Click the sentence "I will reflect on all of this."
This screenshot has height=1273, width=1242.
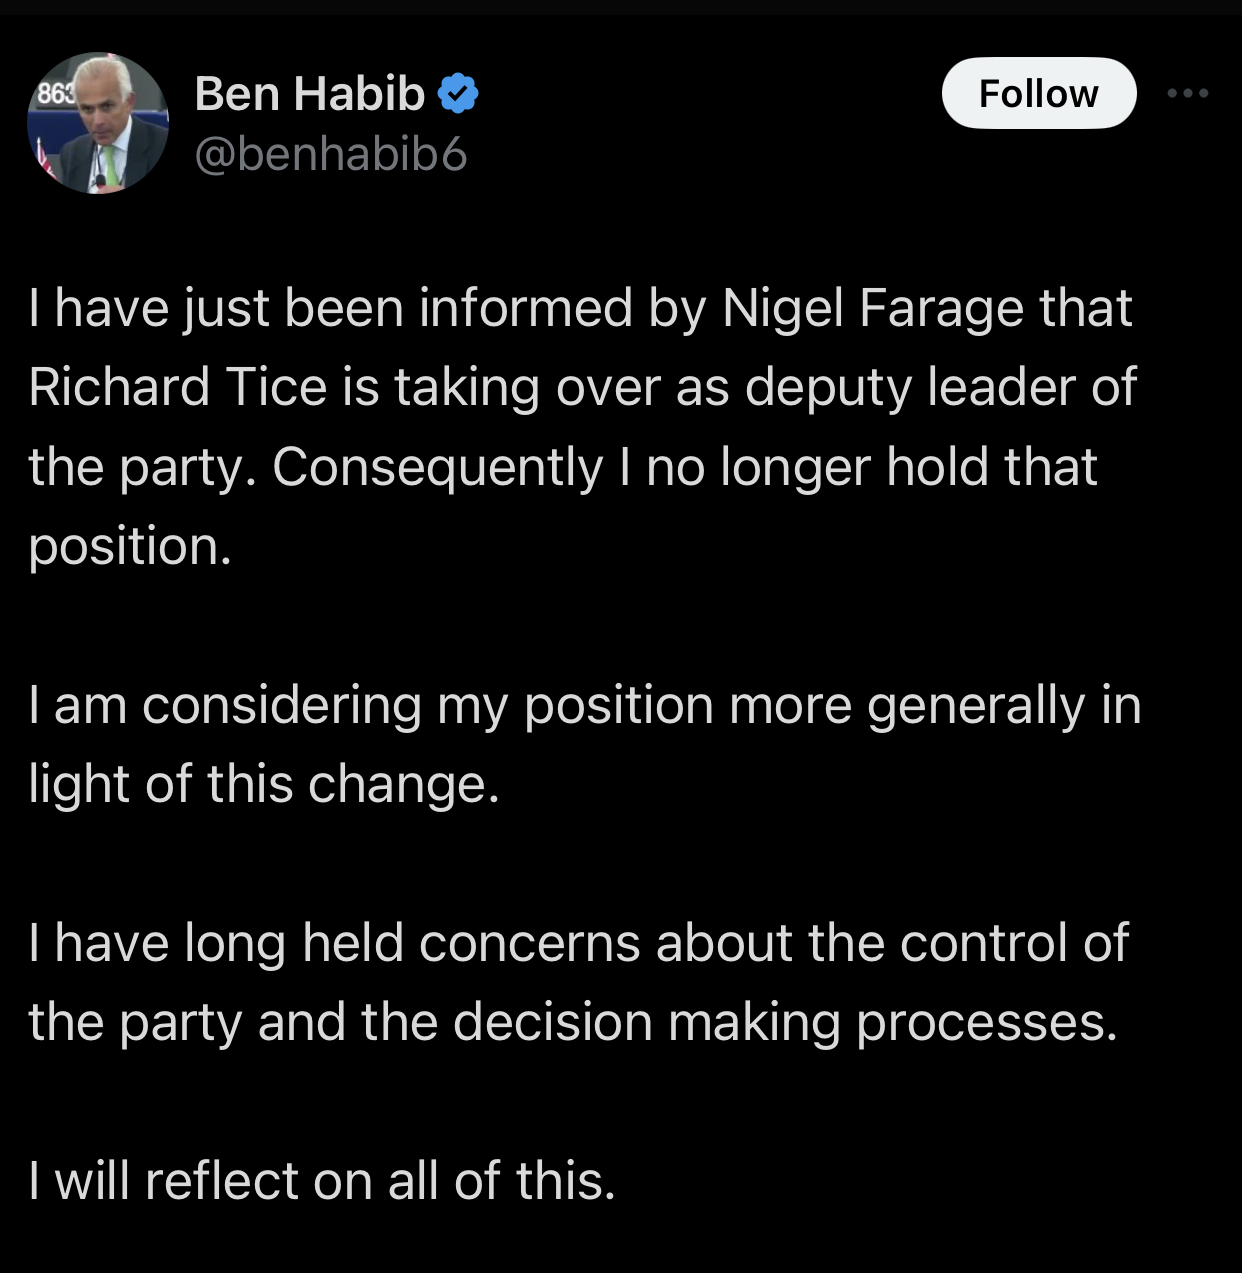(322, 1181)
